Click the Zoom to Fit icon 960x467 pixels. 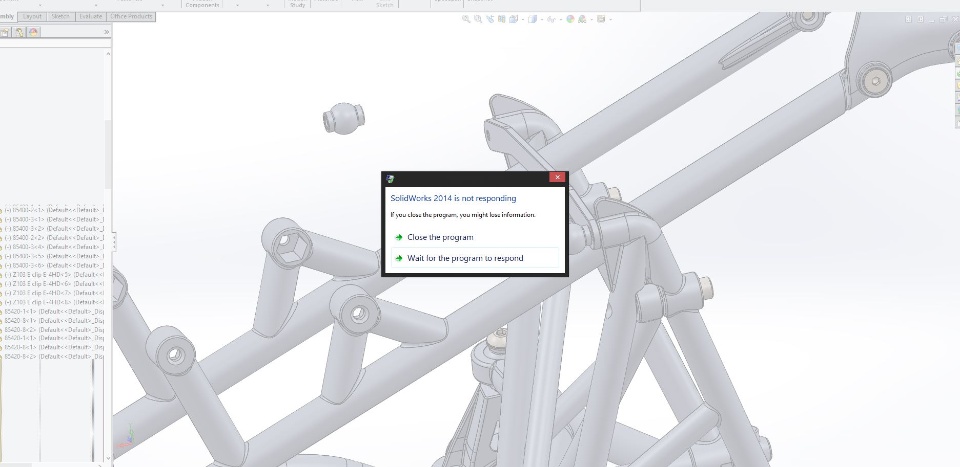point(466,19)
